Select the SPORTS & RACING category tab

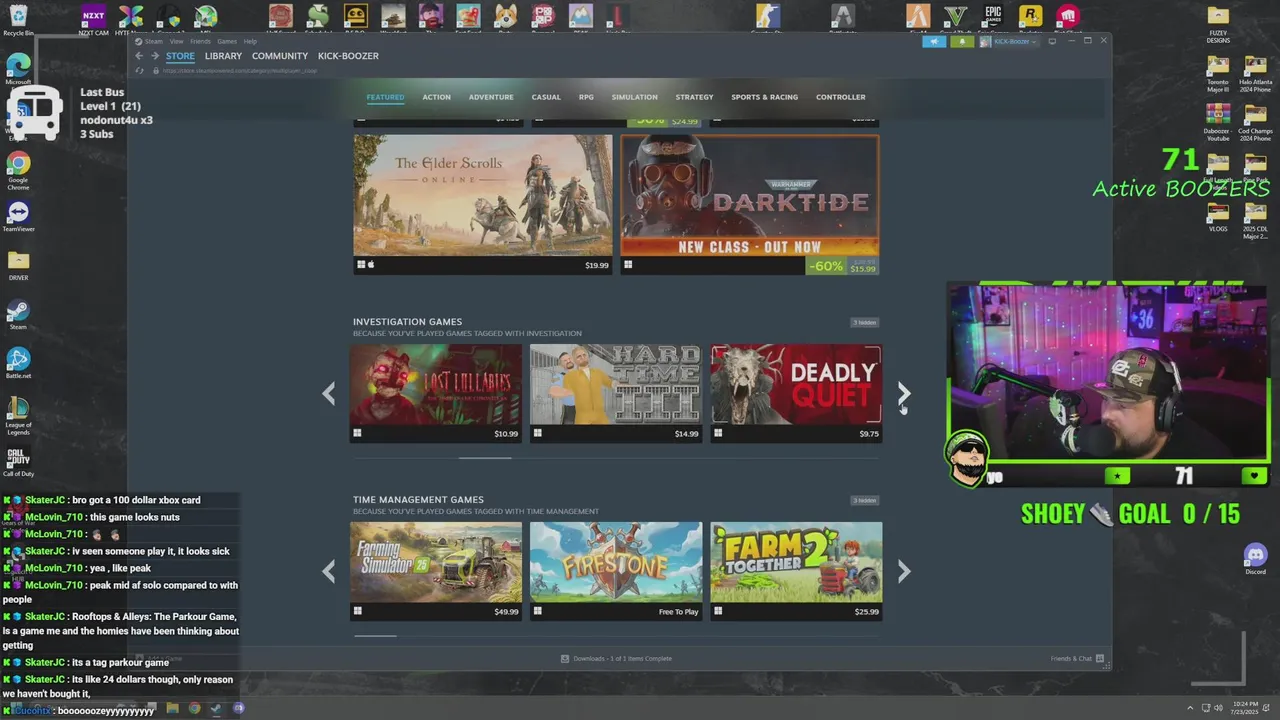764,97
